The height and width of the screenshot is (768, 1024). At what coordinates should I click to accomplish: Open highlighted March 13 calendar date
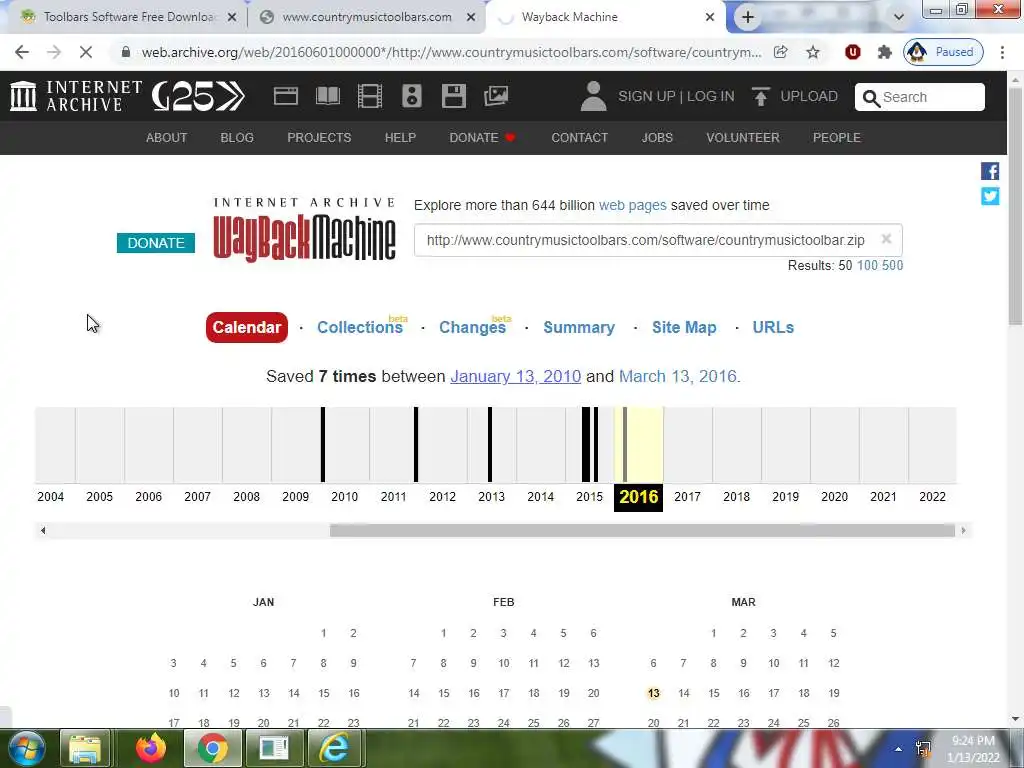click(x=653, y=693)
